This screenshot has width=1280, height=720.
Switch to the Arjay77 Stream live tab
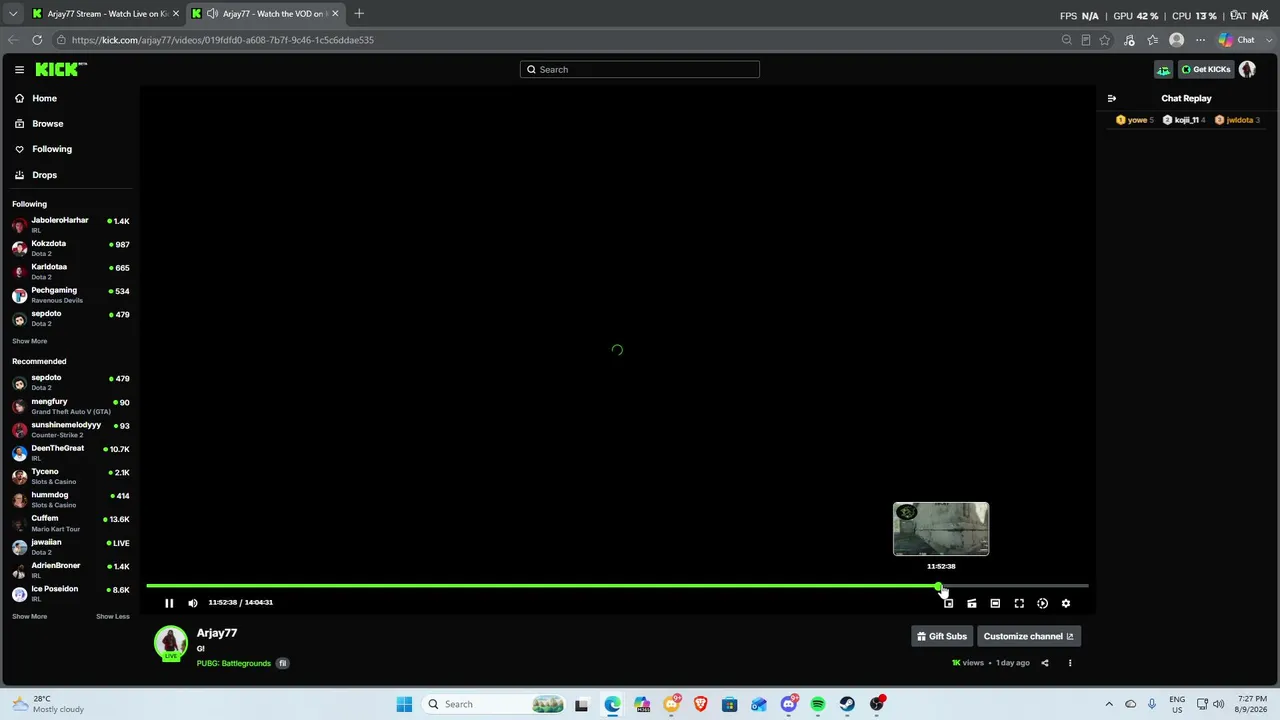pos(105,14)
